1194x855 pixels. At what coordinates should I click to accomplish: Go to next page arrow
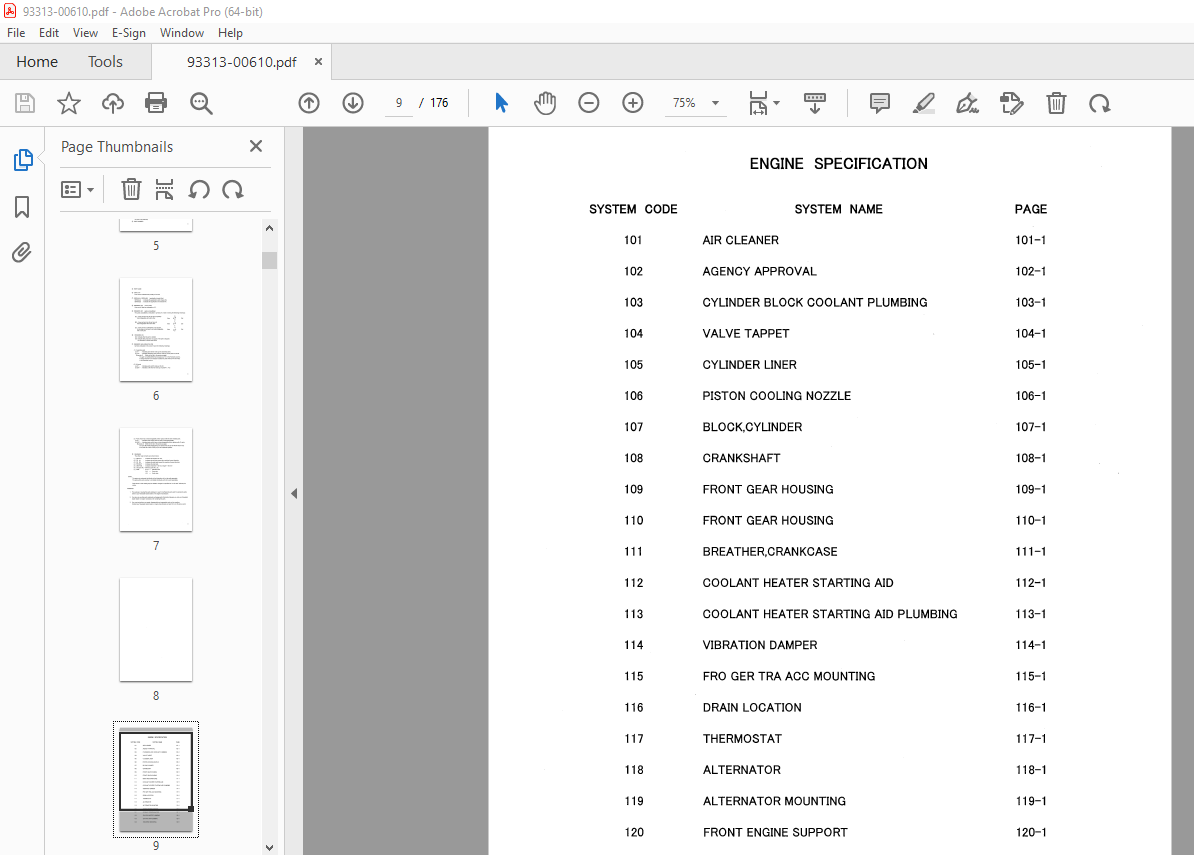tap(353, 103)
